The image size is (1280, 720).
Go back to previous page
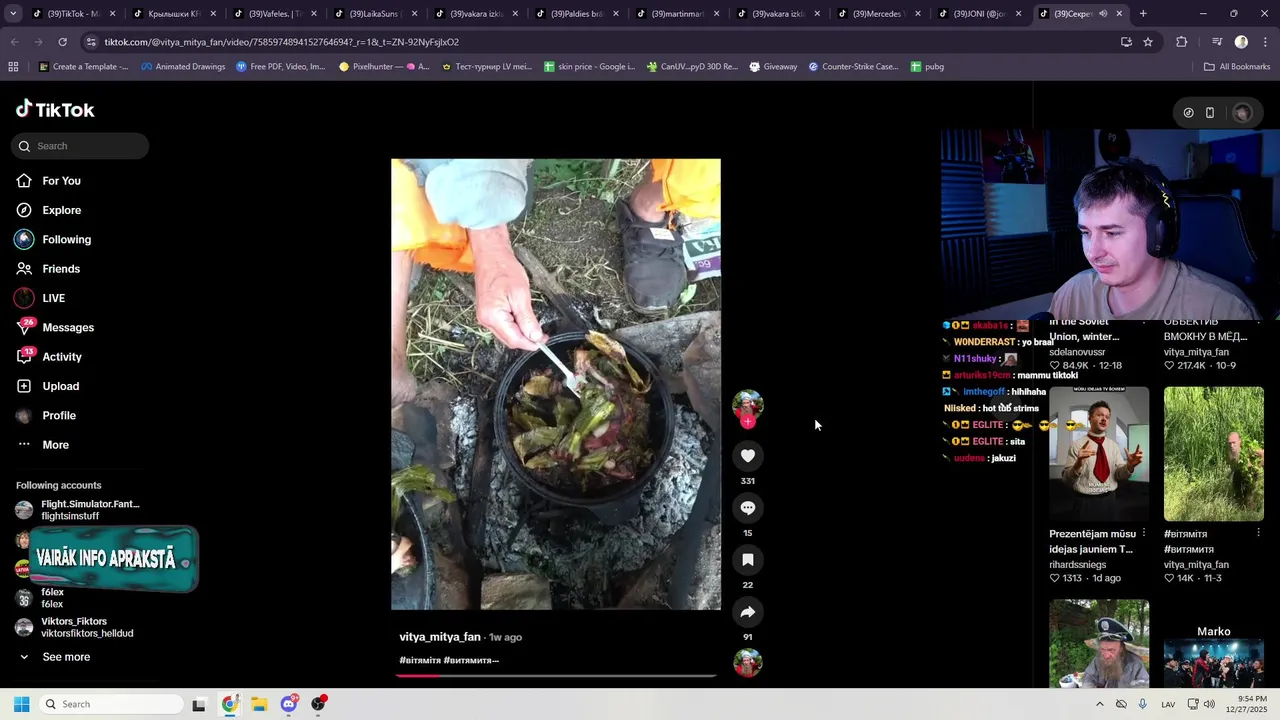[14, 42]
